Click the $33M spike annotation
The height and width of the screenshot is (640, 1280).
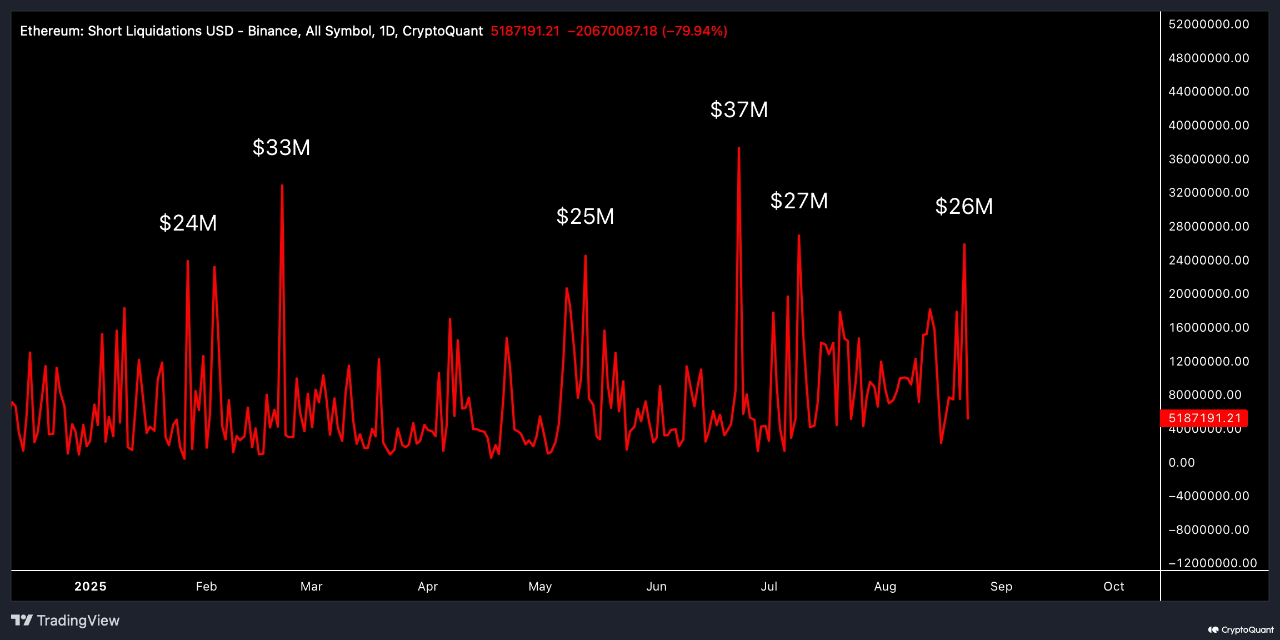[x=281, y=148]
